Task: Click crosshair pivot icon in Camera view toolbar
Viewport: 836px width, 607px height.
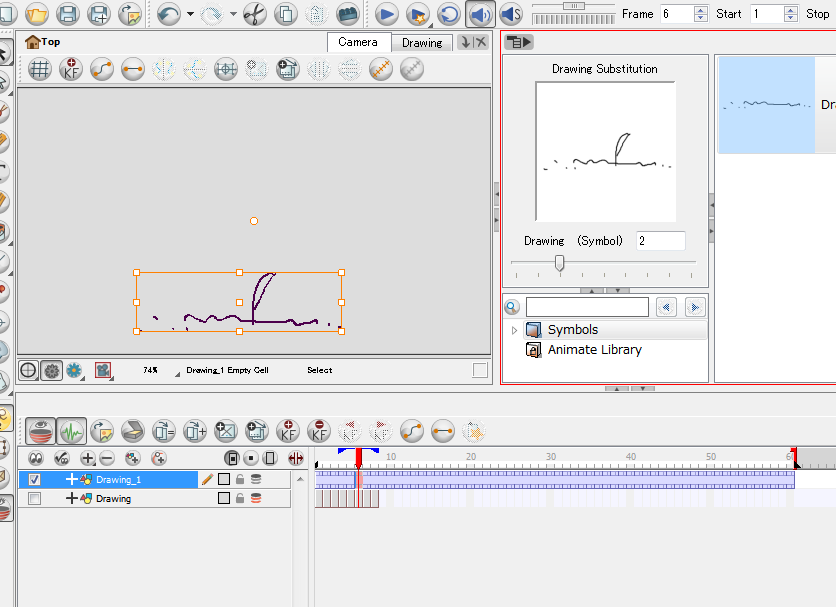Action: [226, 69]
